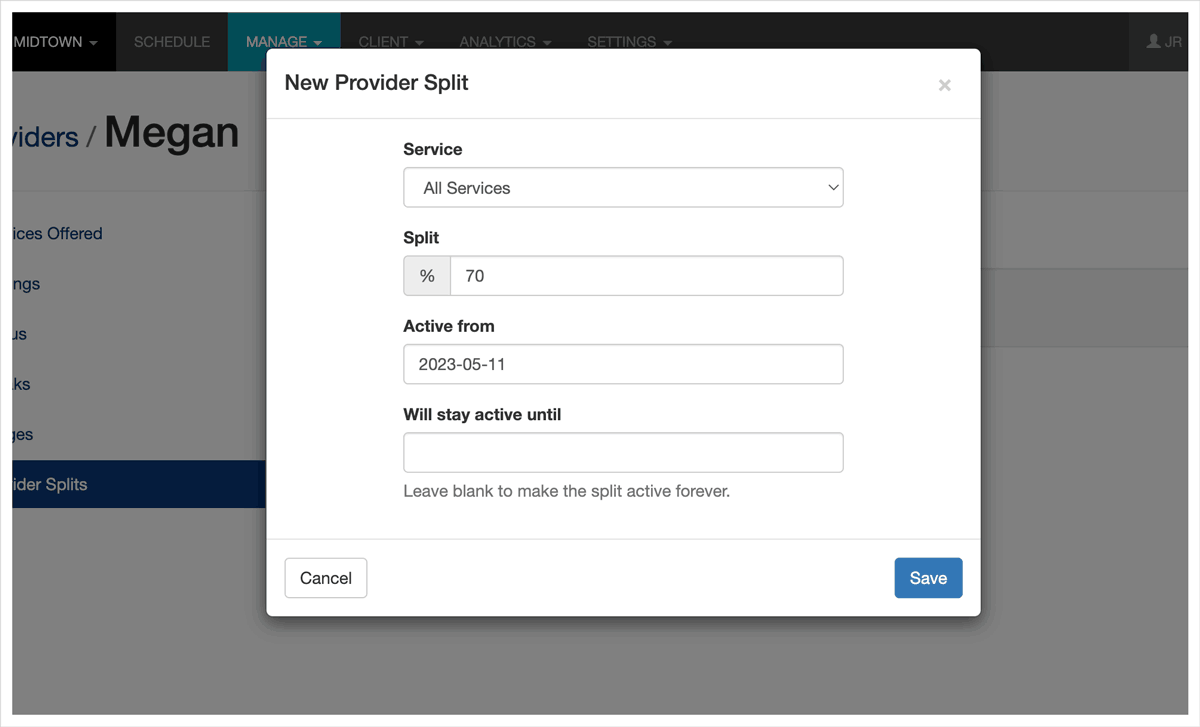Expand the Settings menu
This screenshot has width=1200, height=727.
click(629, 42)
